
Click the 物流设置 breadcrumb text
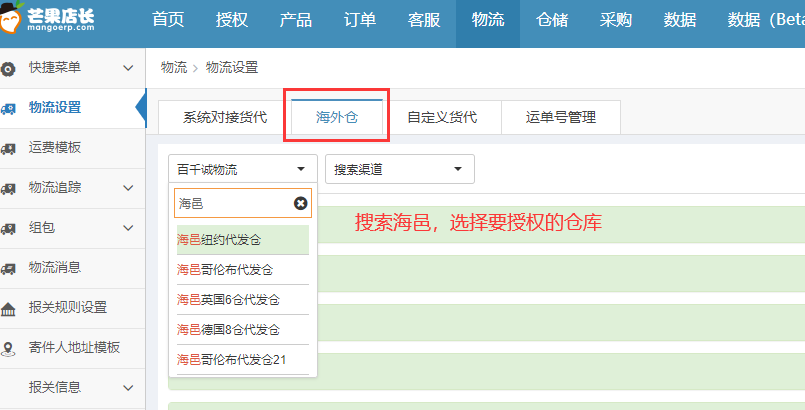coord(232,67)
